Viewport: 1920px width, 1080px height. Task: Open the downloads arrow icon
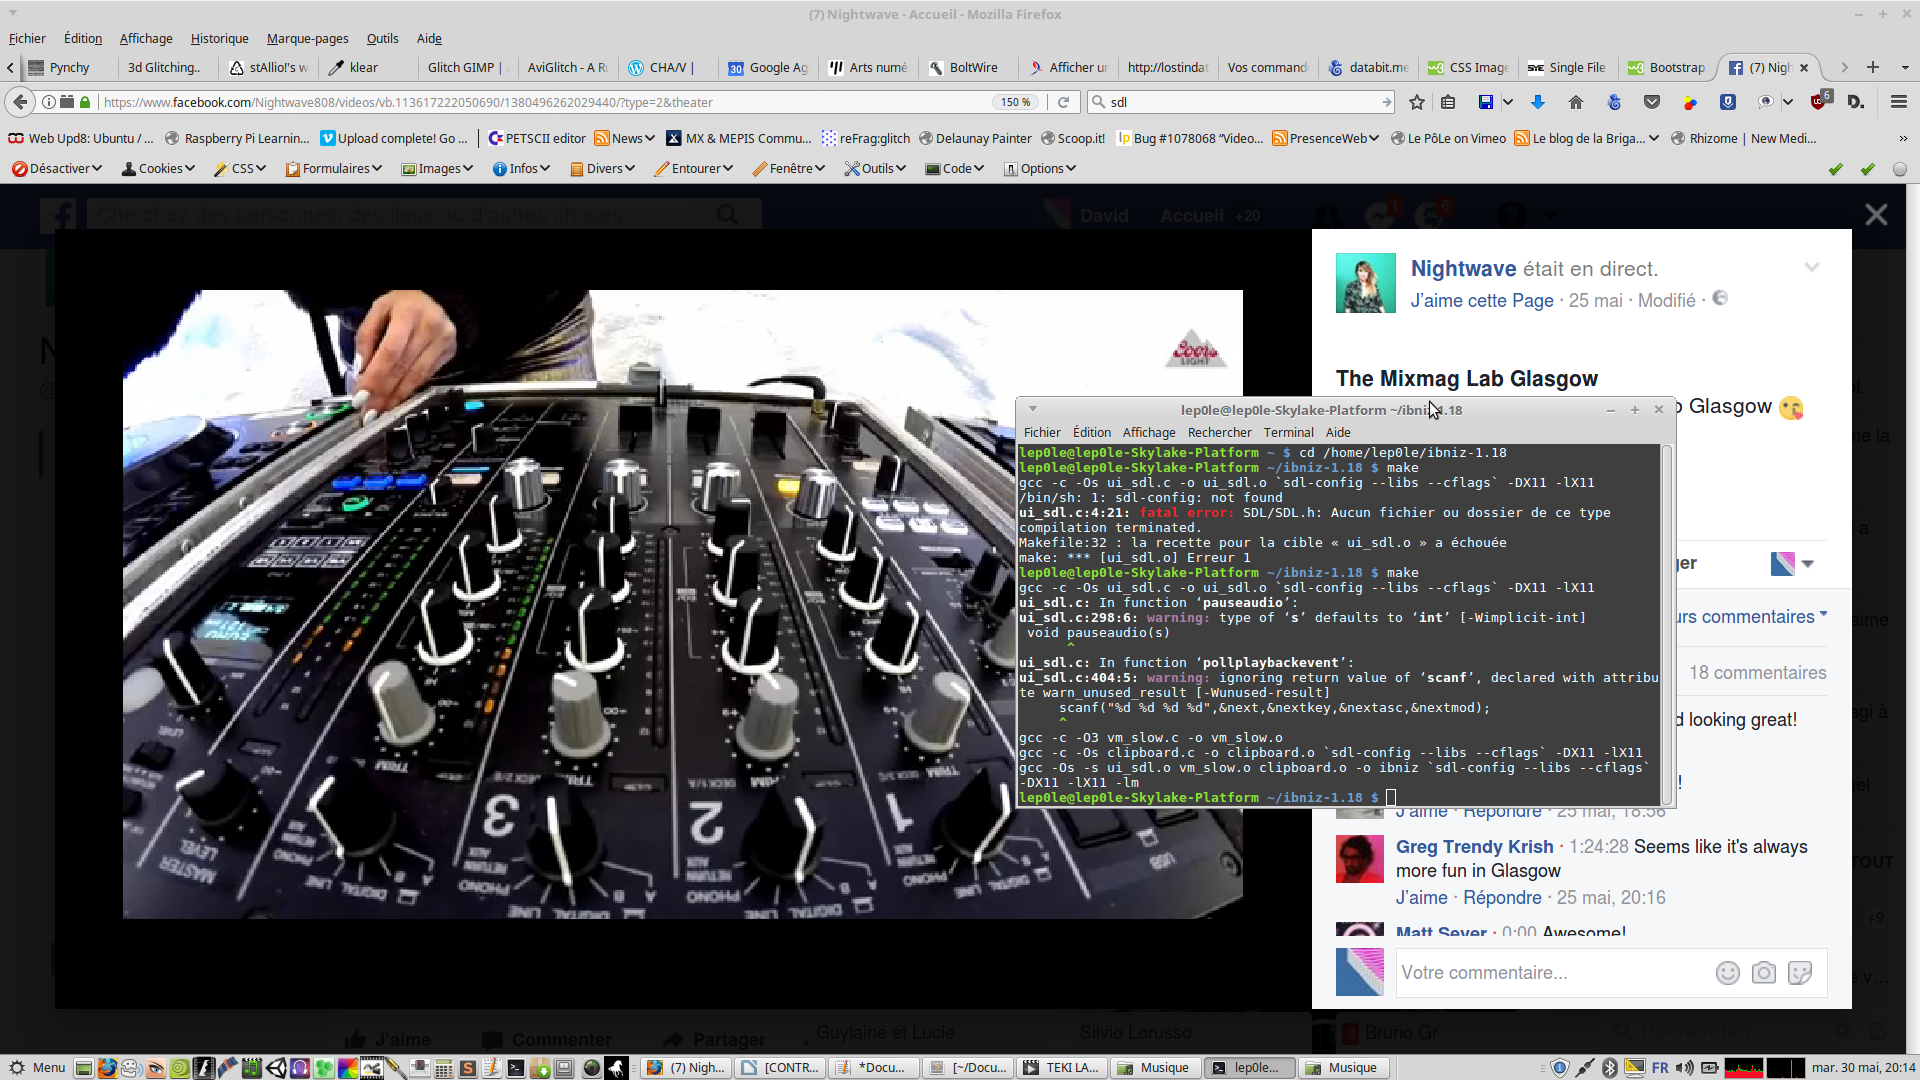[x=1538, y=102]
